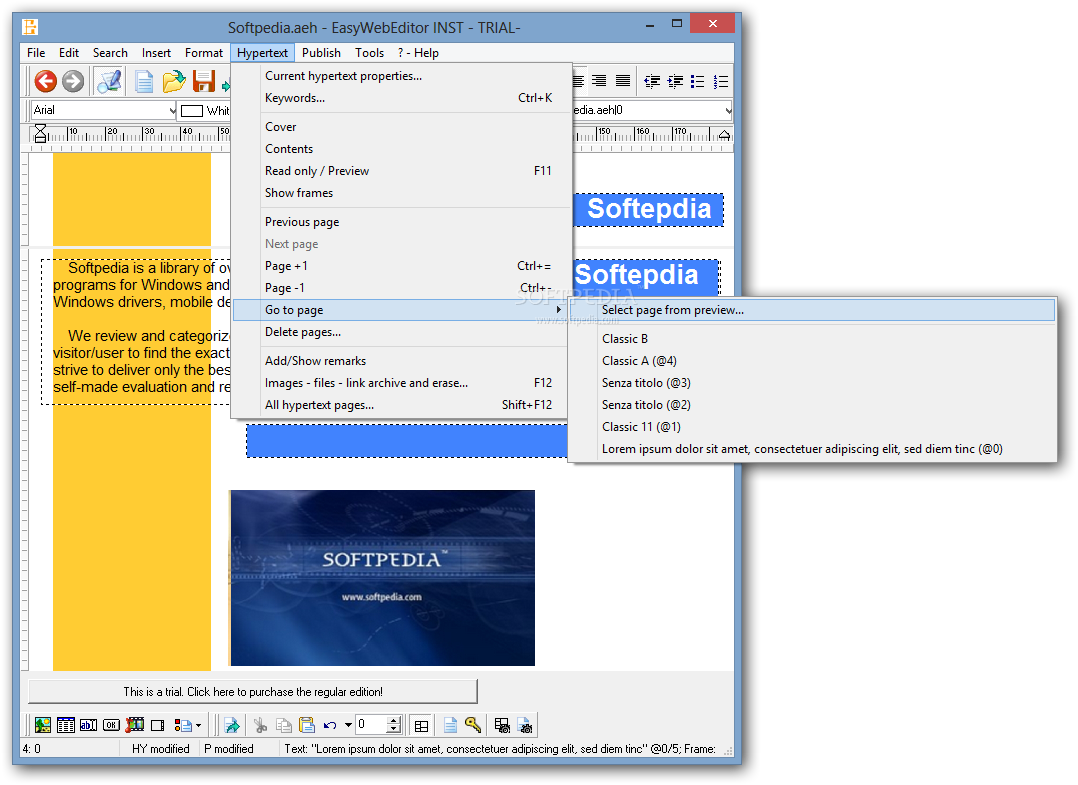Image resolution: width=1078 pixels, height=785 pixels.
Task: Click the Softpedia image in the page
Action: coord(382,578)
